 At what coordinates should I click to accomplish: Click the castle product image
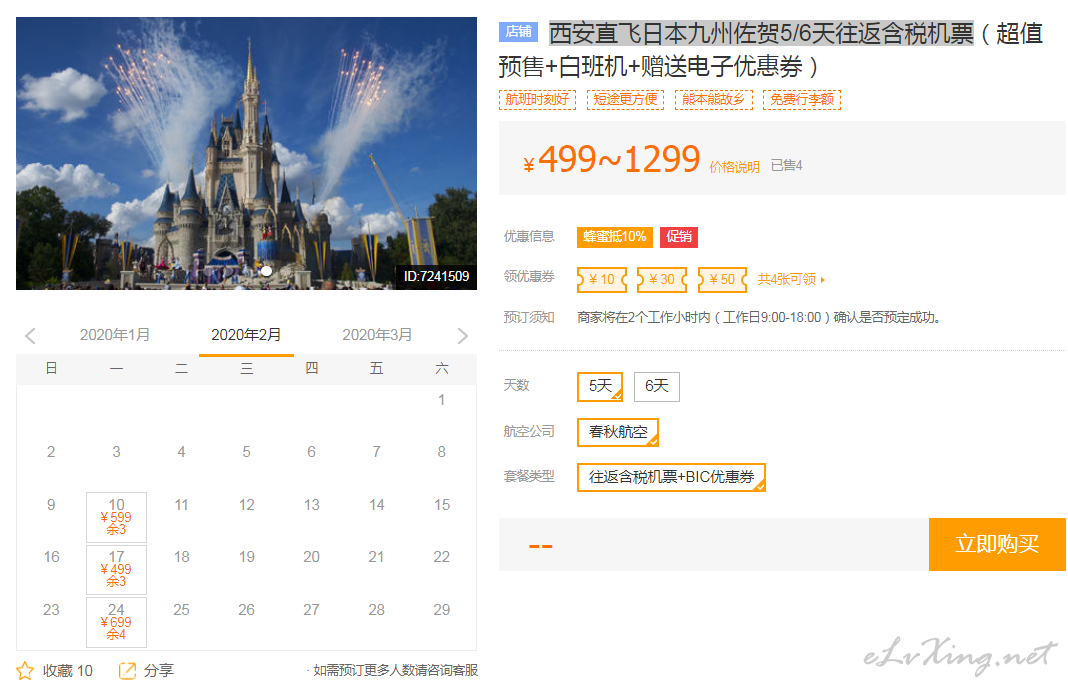point(247,153)
